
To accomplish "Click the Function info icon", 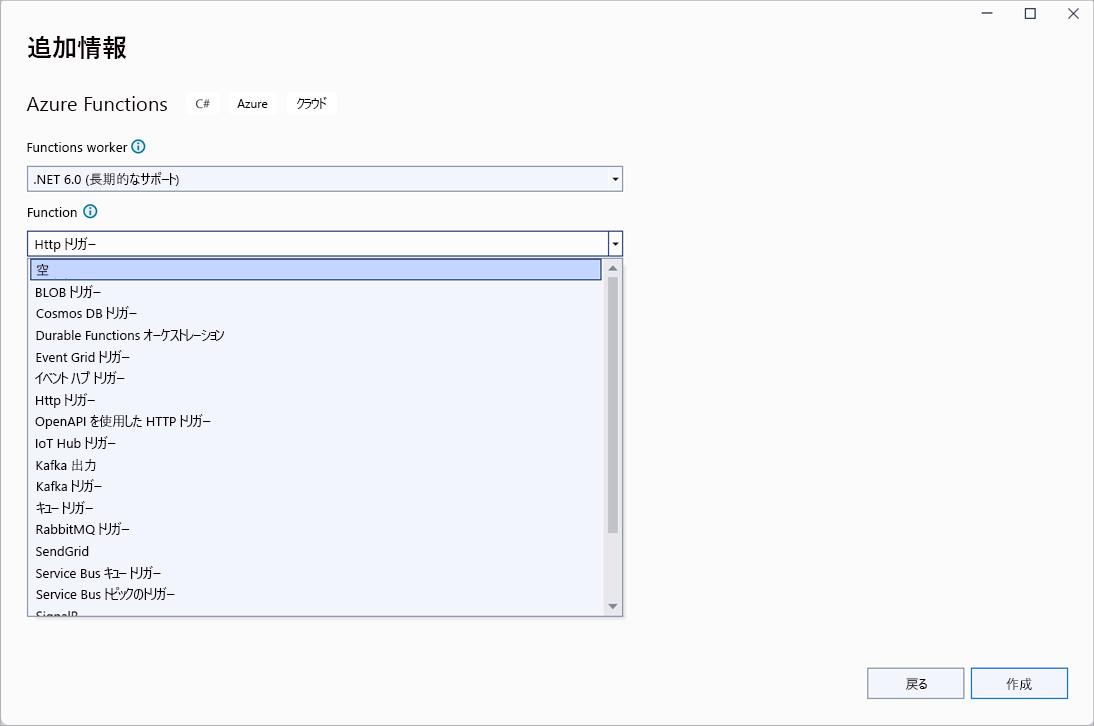I will tap(90, 211).
